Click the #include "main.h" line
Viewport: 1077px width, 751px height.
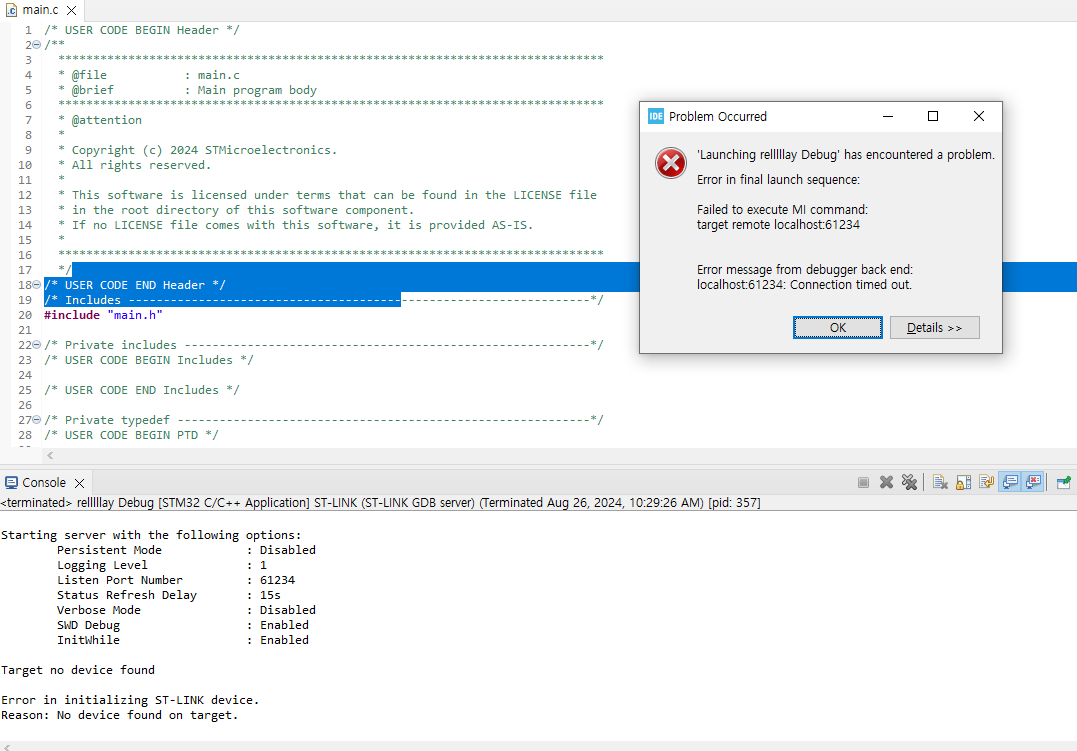[100, 314]
